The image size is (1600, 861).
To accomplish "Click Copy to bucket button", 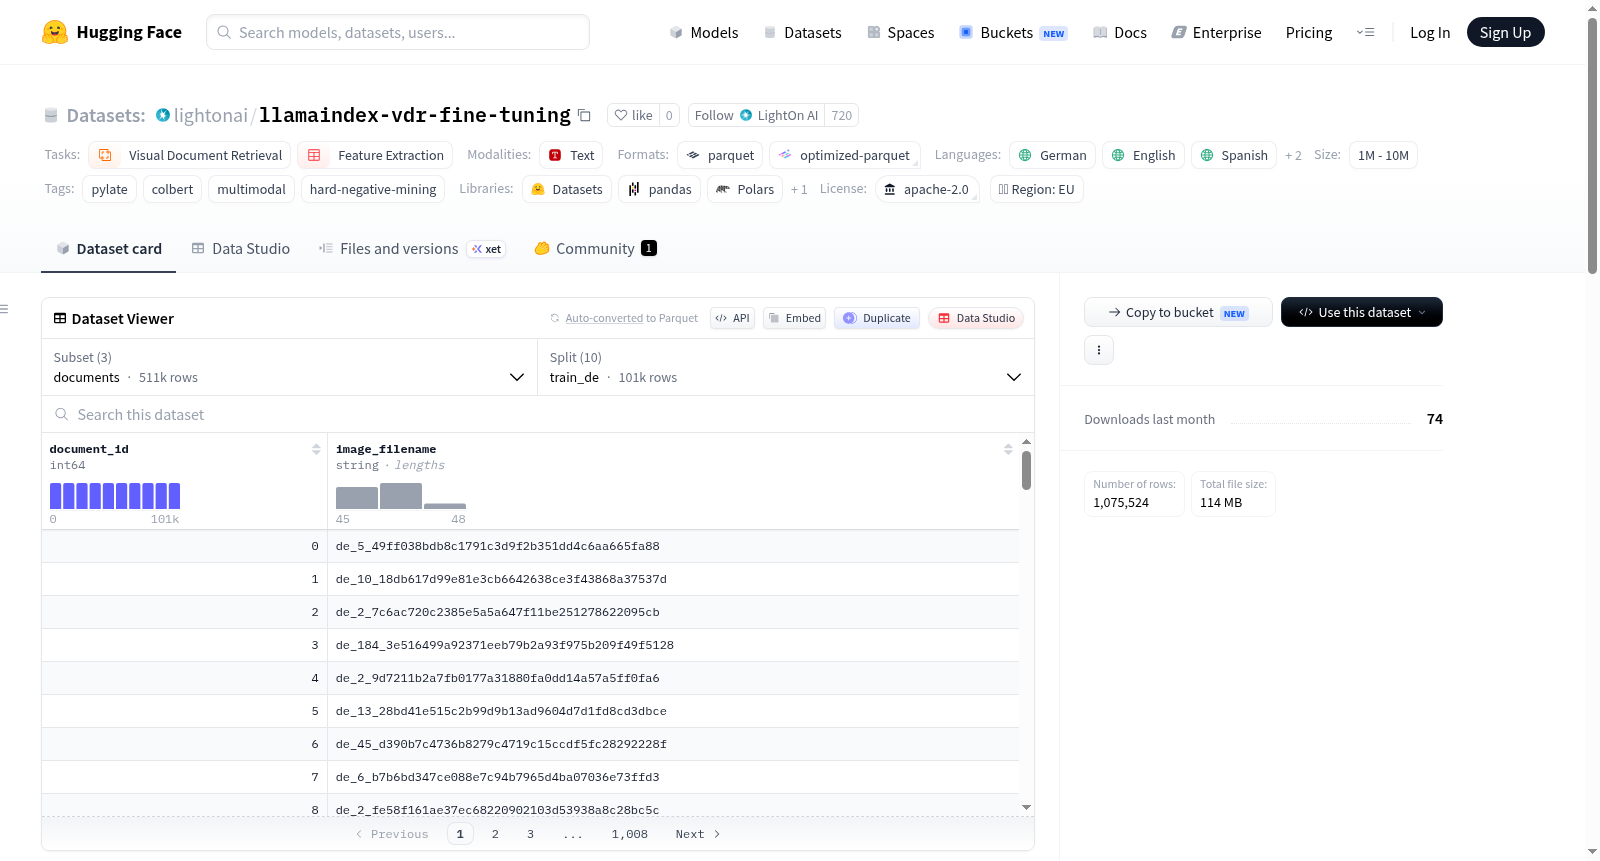I will tap(1178, 312).
